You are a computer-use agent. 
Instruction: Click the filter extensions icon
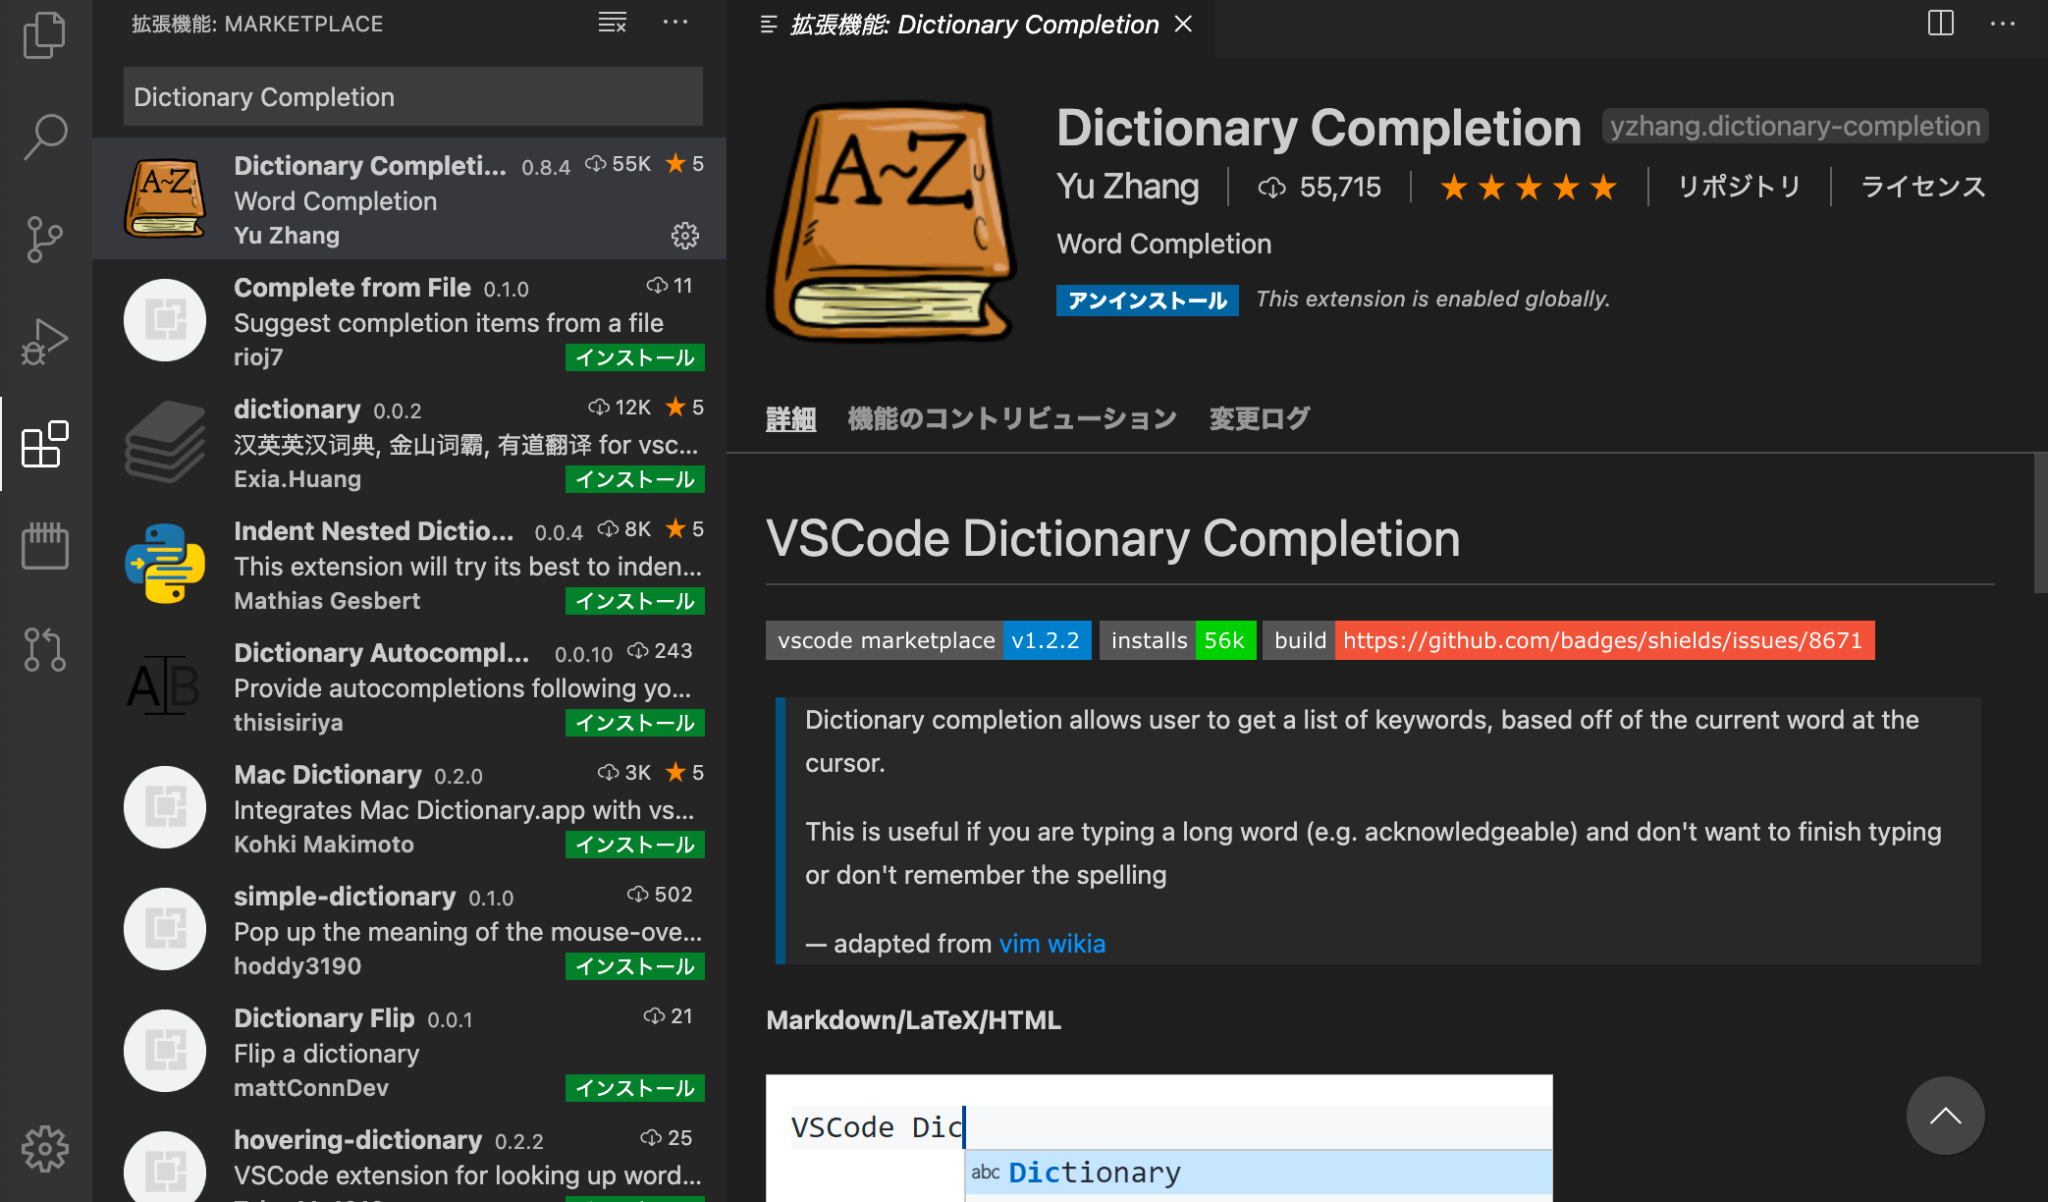(611, 22)
